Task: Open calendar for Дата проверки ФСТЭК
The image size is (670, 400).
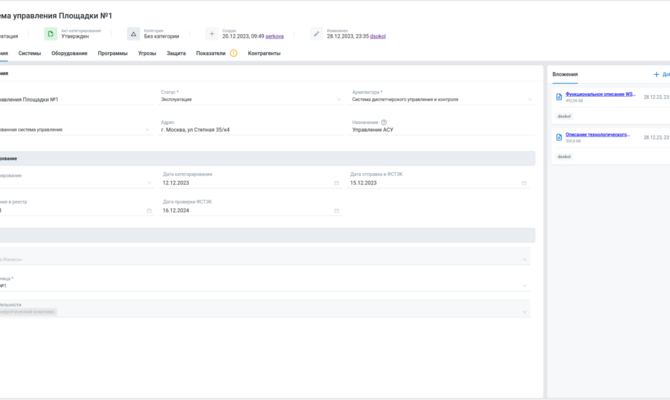Action: pos(336,211)
